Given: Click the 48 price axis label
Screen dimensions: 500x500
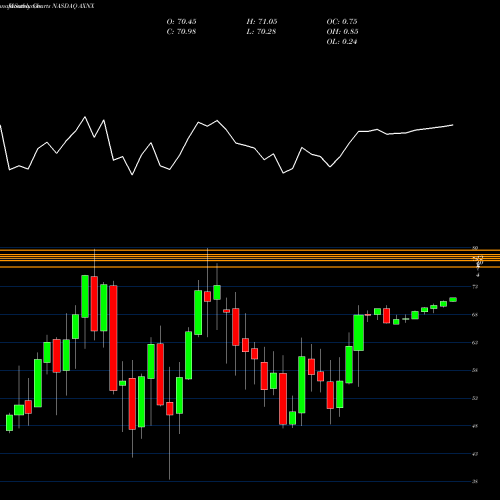Looking at the screenshot, I should [476, 426].
